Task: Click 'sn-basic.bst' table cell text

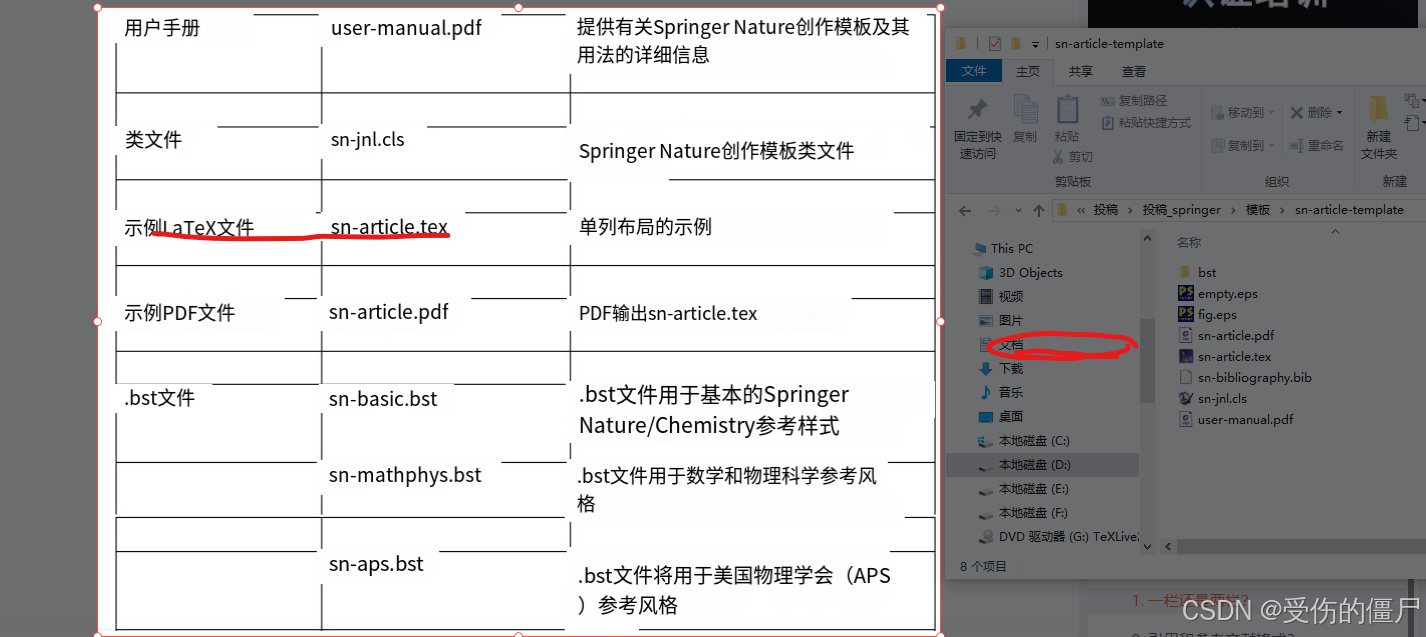Action: click(x=383, y=399)
